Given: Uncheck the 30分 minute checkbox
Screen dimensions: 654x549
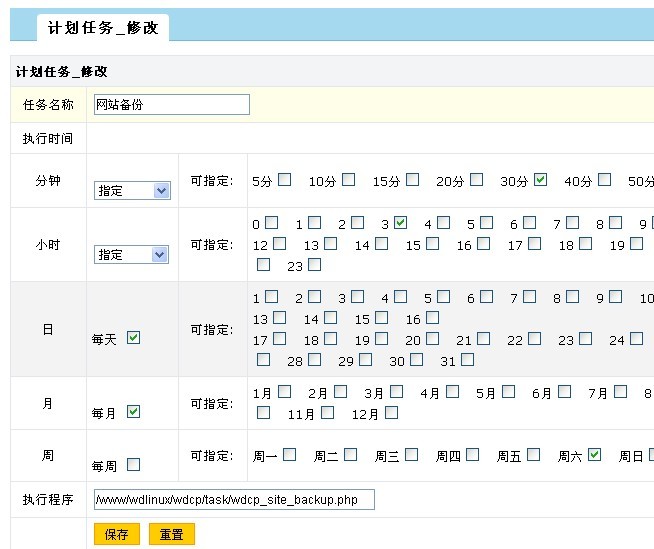Looking at the screenshot, I should pyautogui.click(x=540, y=180).
